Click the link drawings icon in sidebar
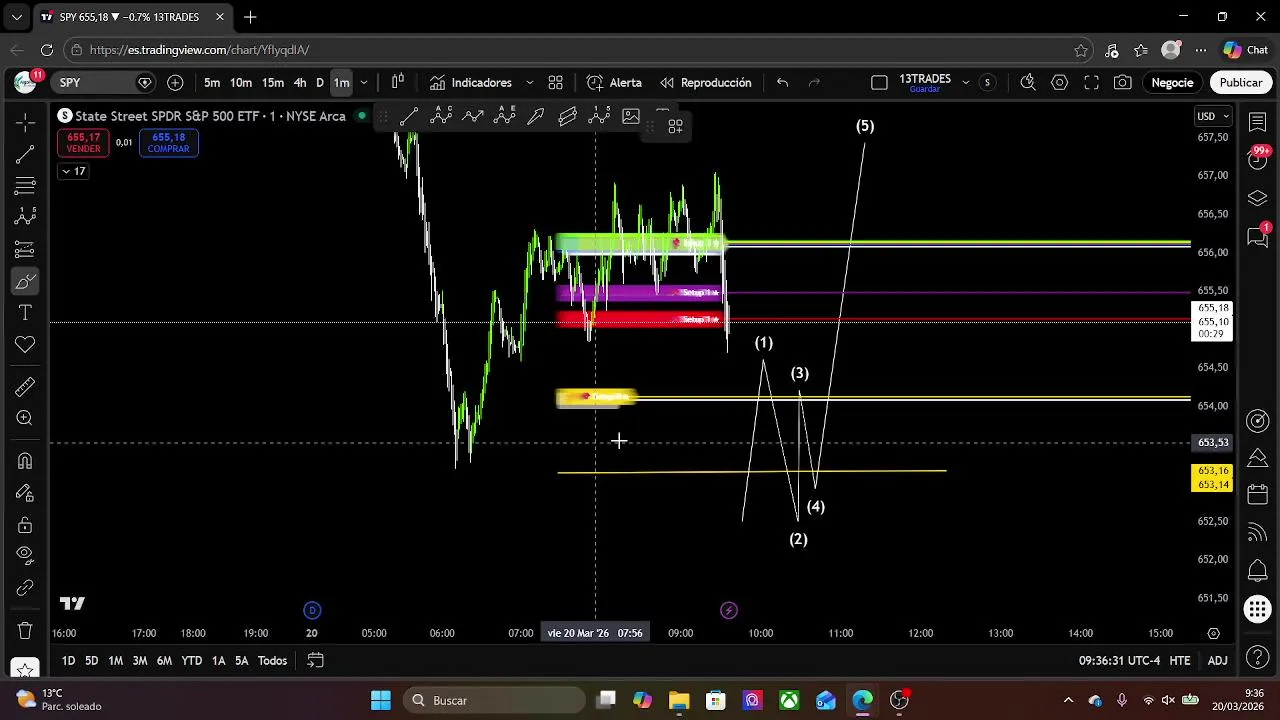 (25, 588)
